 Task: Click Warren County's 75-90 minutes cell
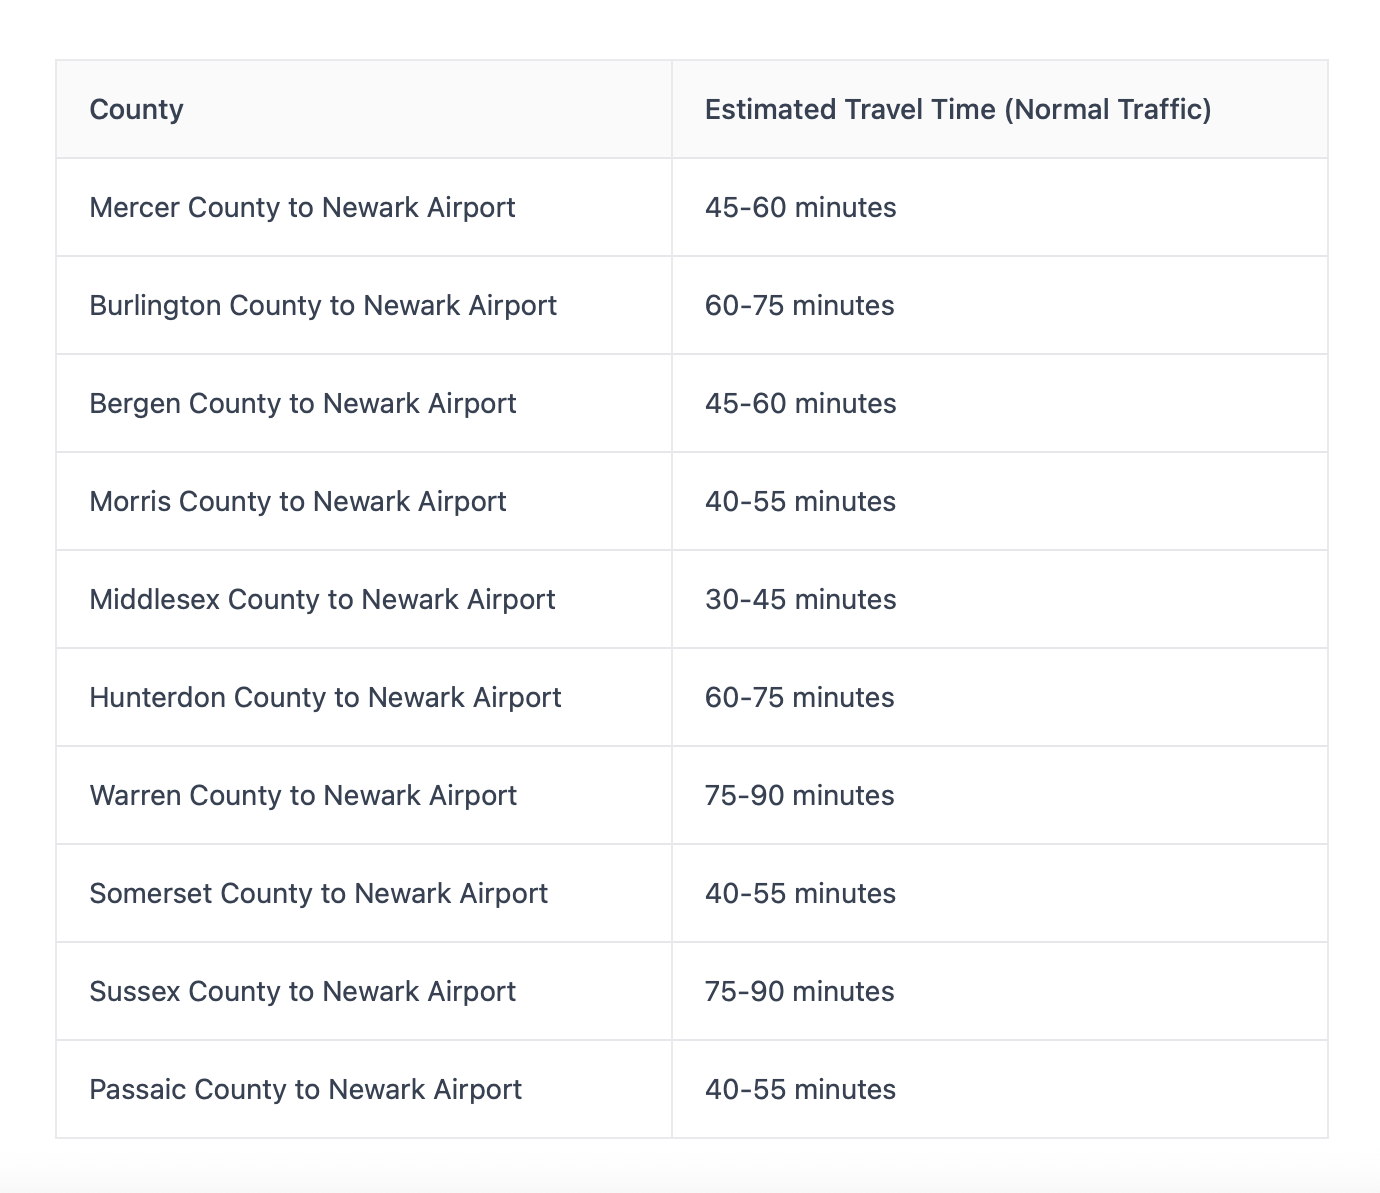coord(799,795)
